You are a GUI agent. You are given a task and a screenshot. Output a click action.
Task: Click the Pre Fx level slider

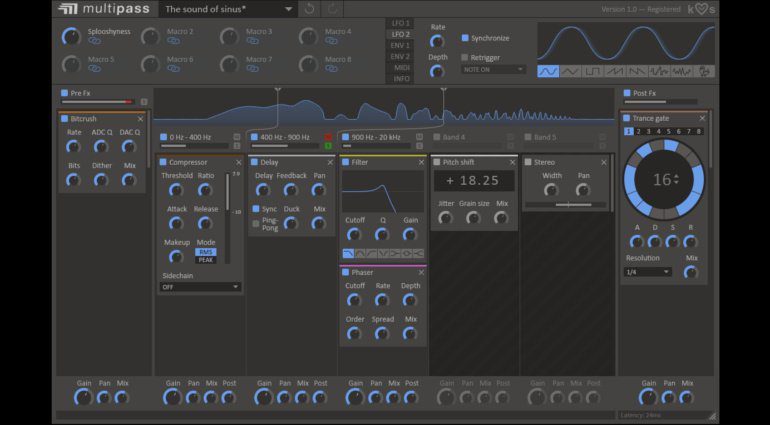pyautogui.click(x=97, y=102)
